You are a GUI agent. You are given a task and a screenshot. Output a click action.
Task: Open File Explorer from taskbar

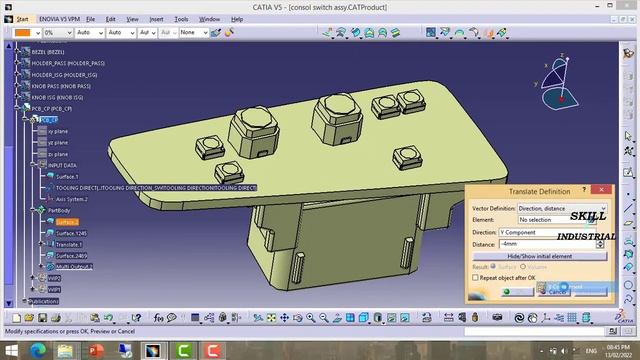(65, 351)
